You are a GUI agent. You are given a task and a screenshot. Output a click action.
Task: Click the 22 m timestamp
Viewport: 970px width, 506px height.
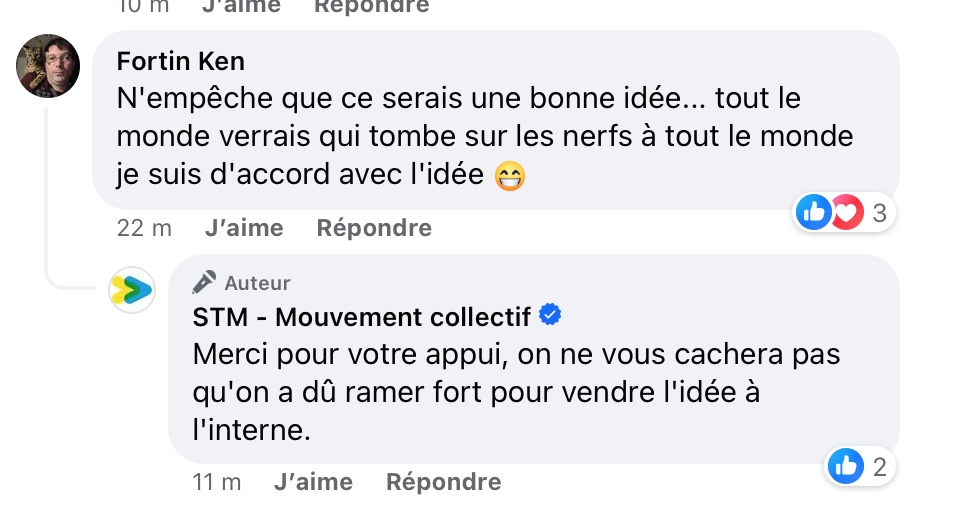(144, 228)
